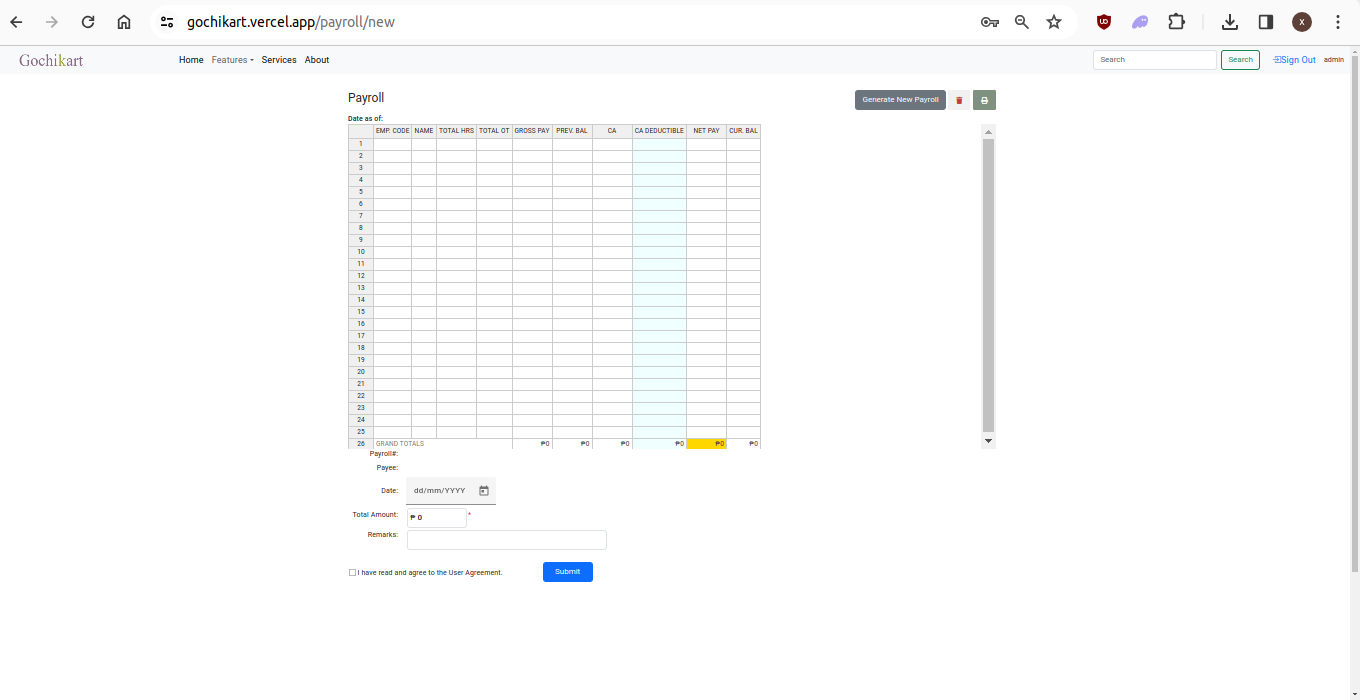Viewport: 1360px width, 700px height.
Task: Click into the Remarks text field
Action: (506, 540)
